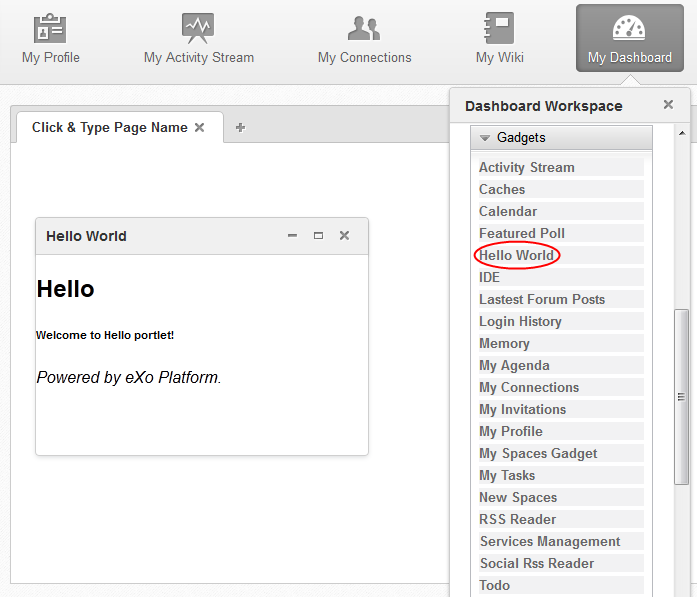This screenshot has width=697, height=597.
Task: Select the Click & Type Page Name tab
Action: [110, 128]
